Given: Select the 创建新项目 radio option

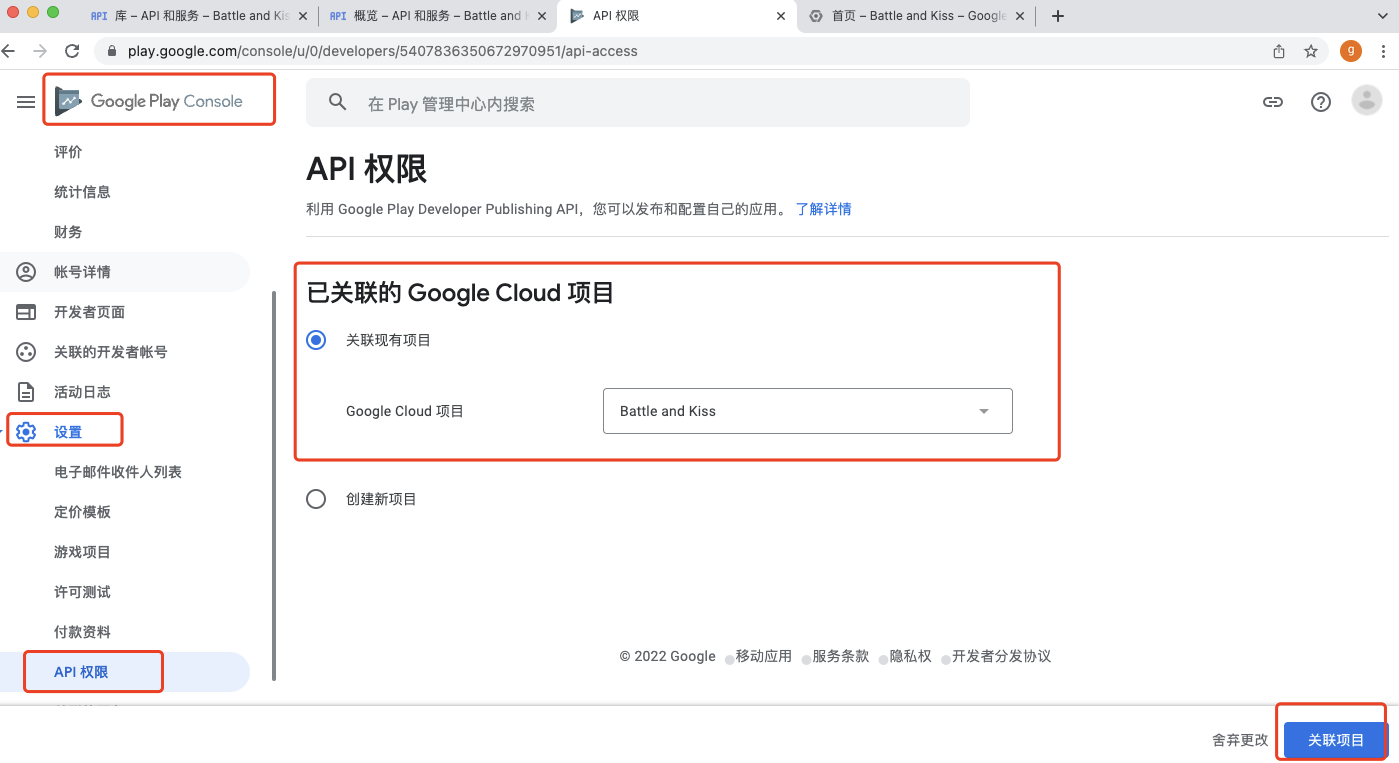Looking at the screenshot, I should pos(316,498).
